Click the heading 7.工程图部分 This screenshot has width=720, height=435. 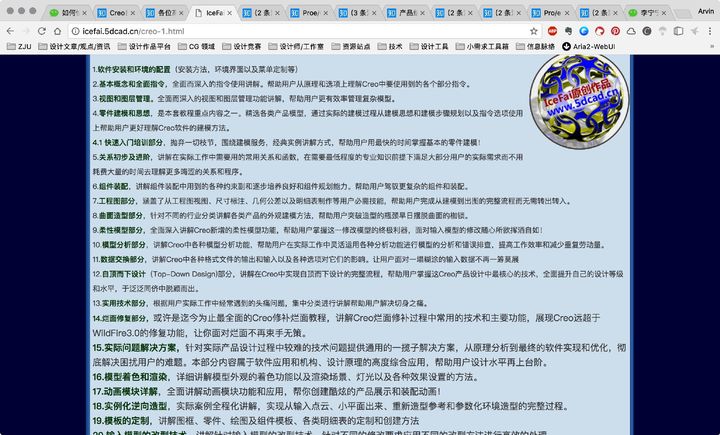tap(114, 201)
